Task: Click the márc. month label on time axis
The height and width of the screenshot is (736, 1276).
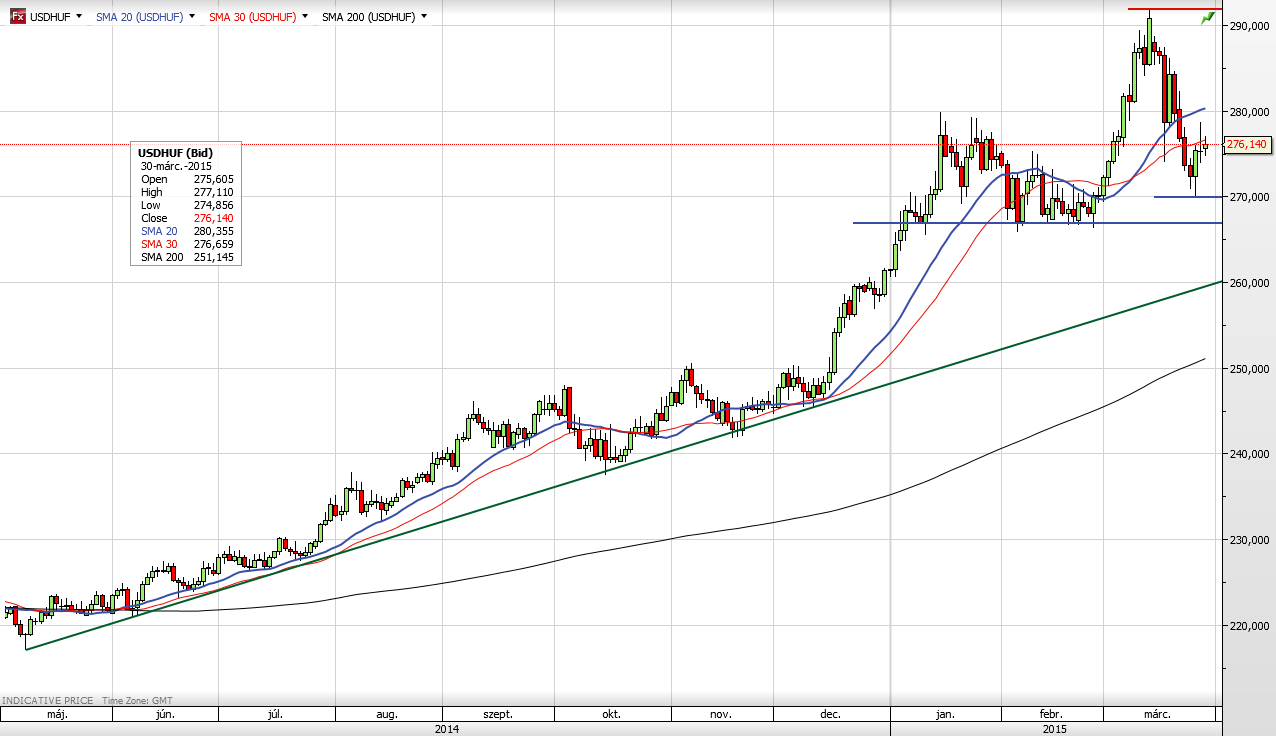Action: tap(1157, 715)
